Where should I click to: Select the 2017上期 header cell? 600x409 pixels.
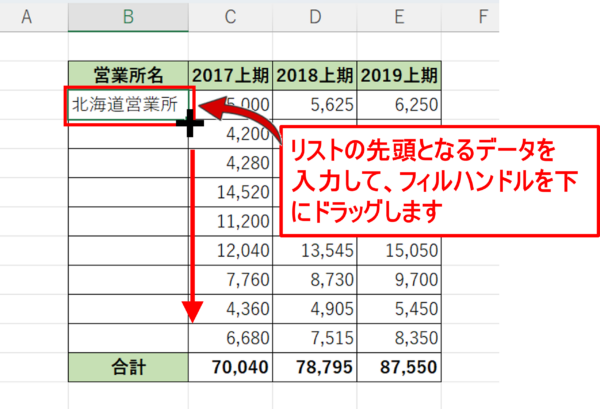(x=231, y=75)
